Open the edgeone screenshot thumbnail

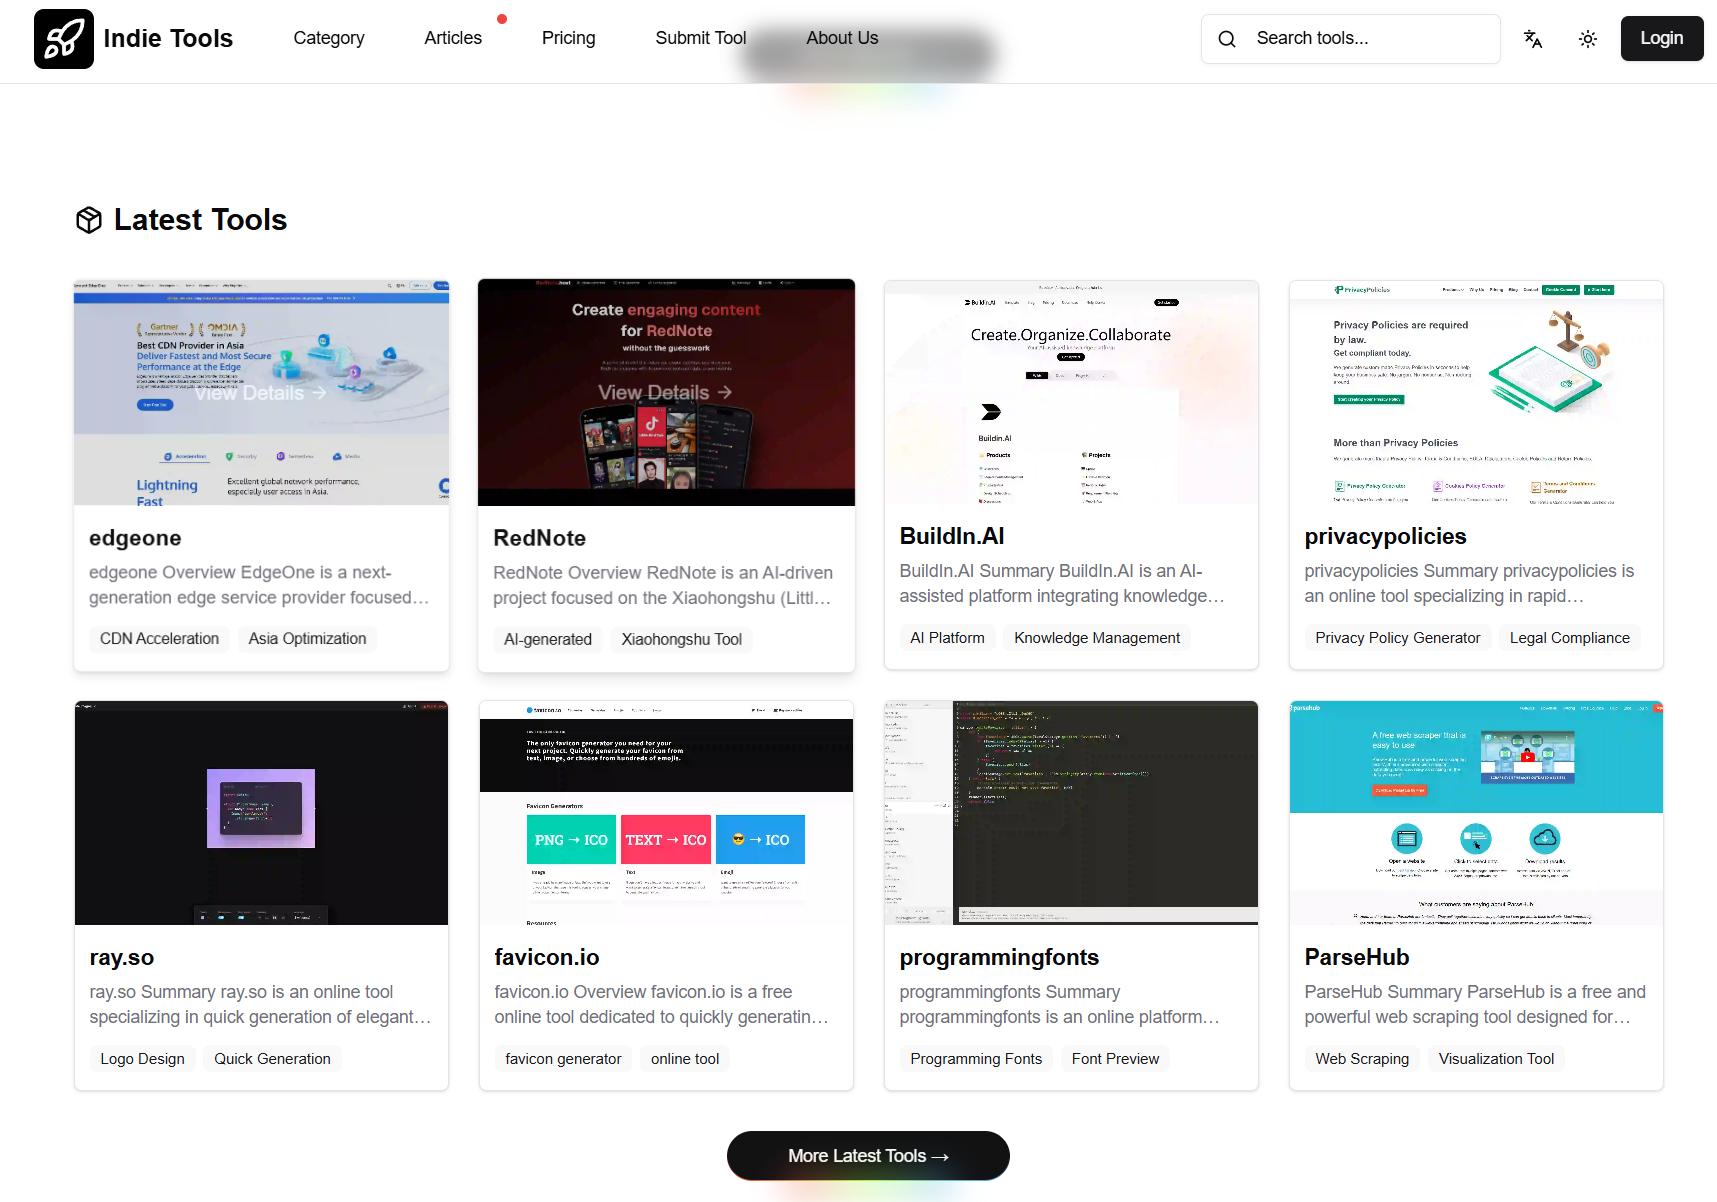(x=262, y=393)
